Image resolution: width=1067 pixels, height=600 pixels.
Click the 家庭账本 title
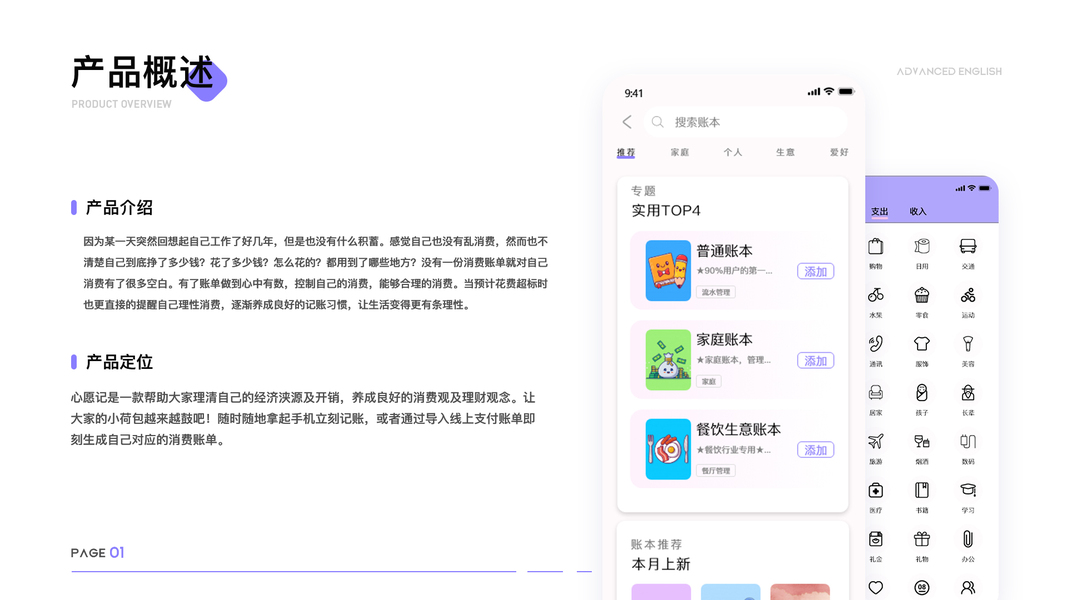pos(724,339)
